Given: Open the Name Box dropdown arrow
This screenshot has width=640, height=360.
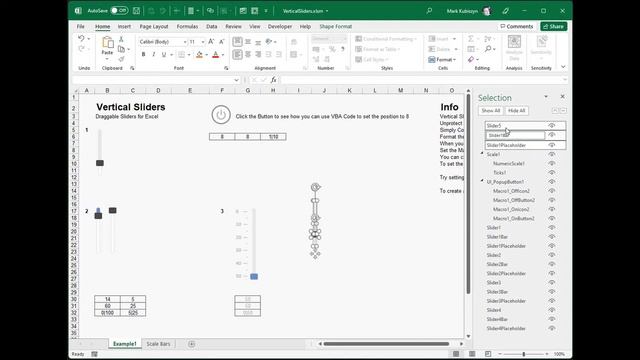Looking at the screenshot, I should (236, 80).
